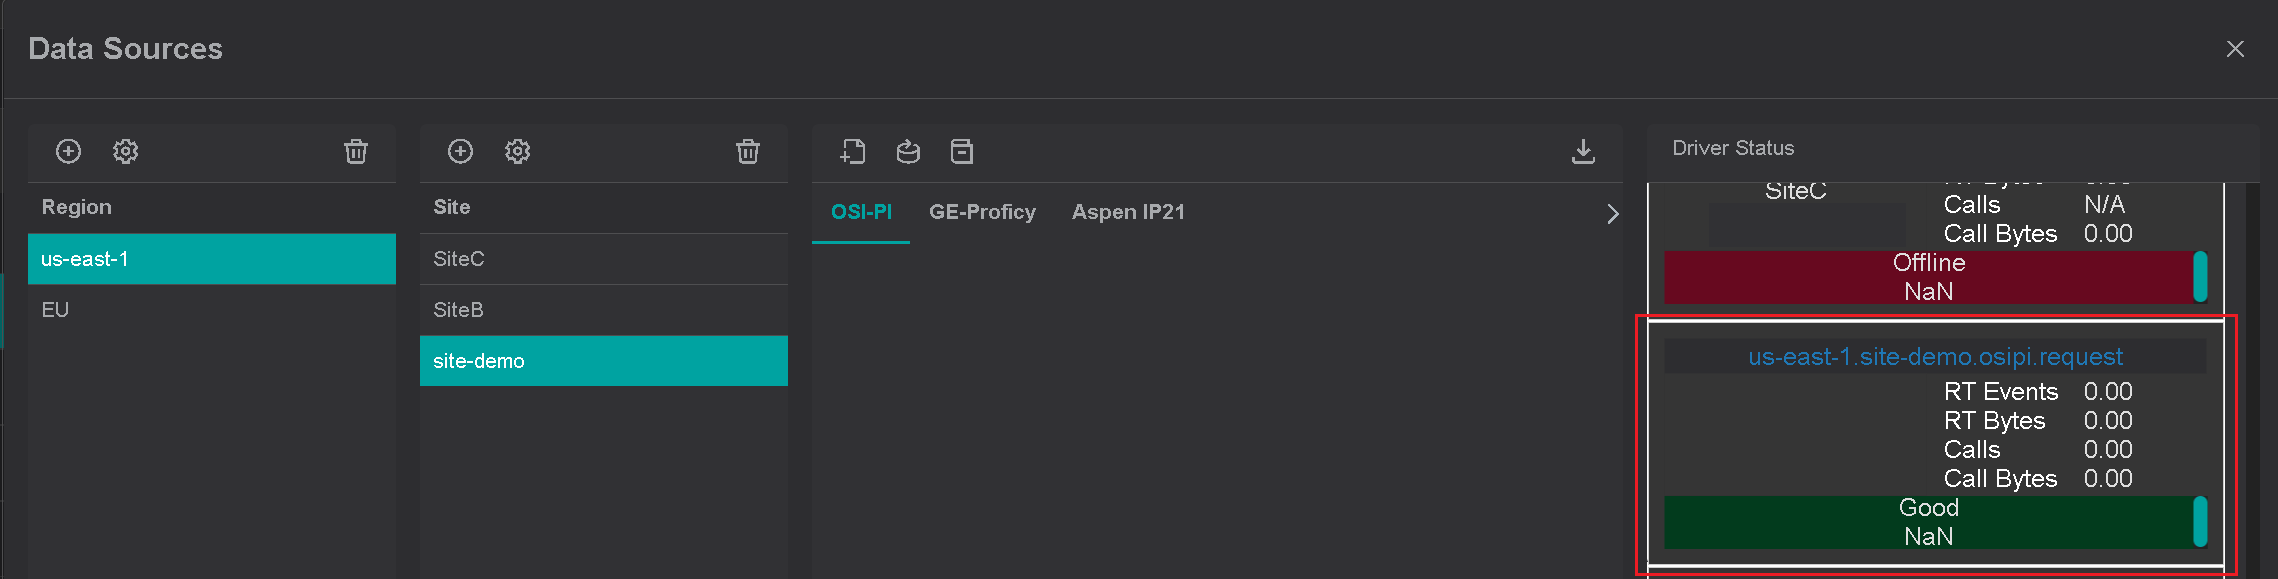This screenshot has height=579, width=2278.
Task: Switch to the Aspen IP21 tab
Action: [x=1128, y=212]
